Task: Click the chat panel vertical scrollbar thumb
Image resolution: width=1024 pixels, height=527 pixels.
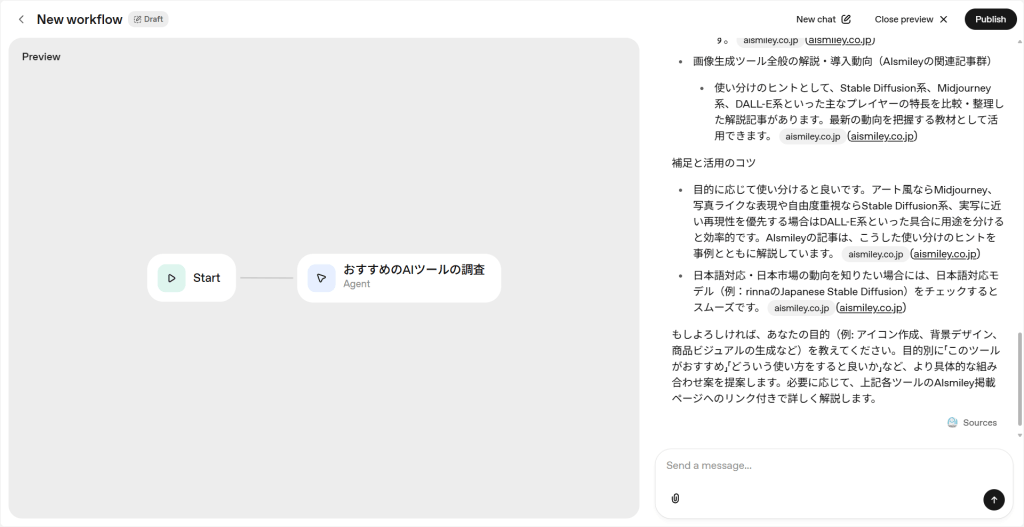Action: tap(1019, 380)
